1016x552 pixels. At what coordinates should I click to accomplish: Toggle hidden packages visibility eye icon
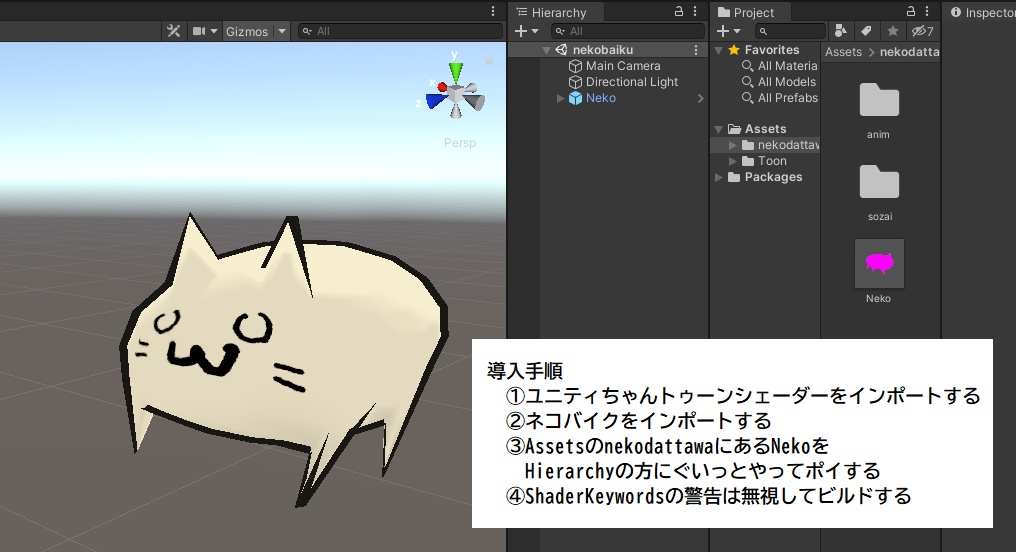(x=922, y=31)
